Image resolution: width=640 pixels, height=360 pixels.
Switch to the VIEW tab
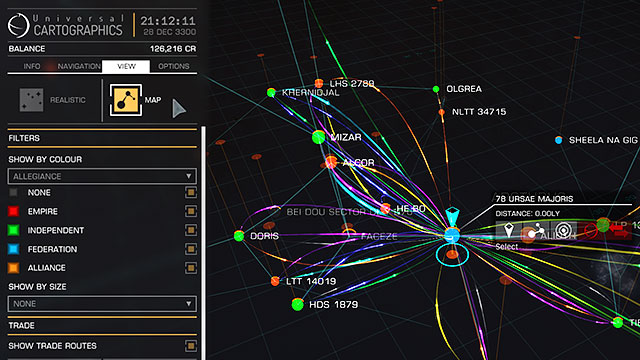coord(126,66)
